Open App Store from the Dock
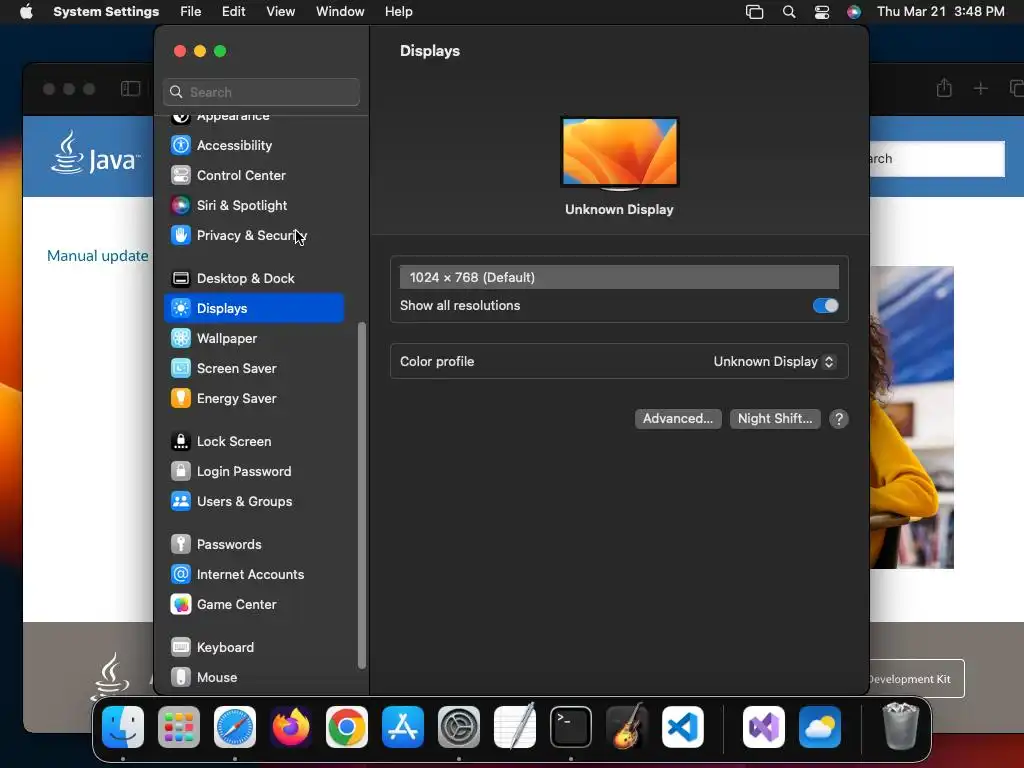Screen dimensions: 1024x768 click(403, 727)
